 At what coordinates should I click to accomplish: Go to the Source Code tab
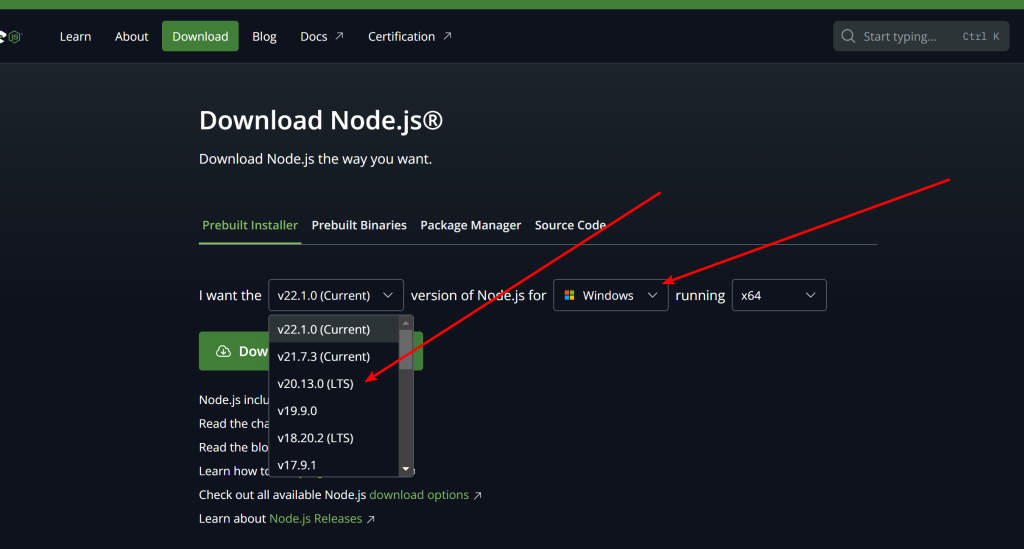point(570,225)
